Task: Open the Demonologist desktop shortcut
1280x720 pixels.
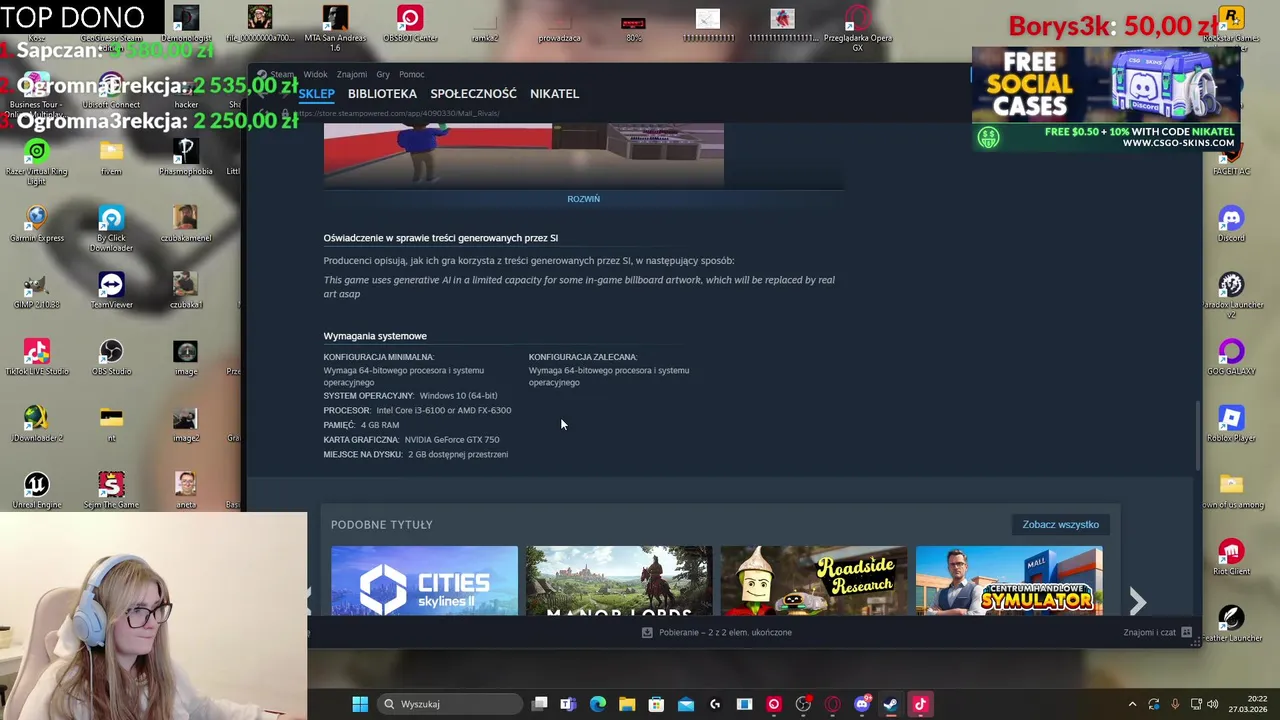Action: click(186, 24)
